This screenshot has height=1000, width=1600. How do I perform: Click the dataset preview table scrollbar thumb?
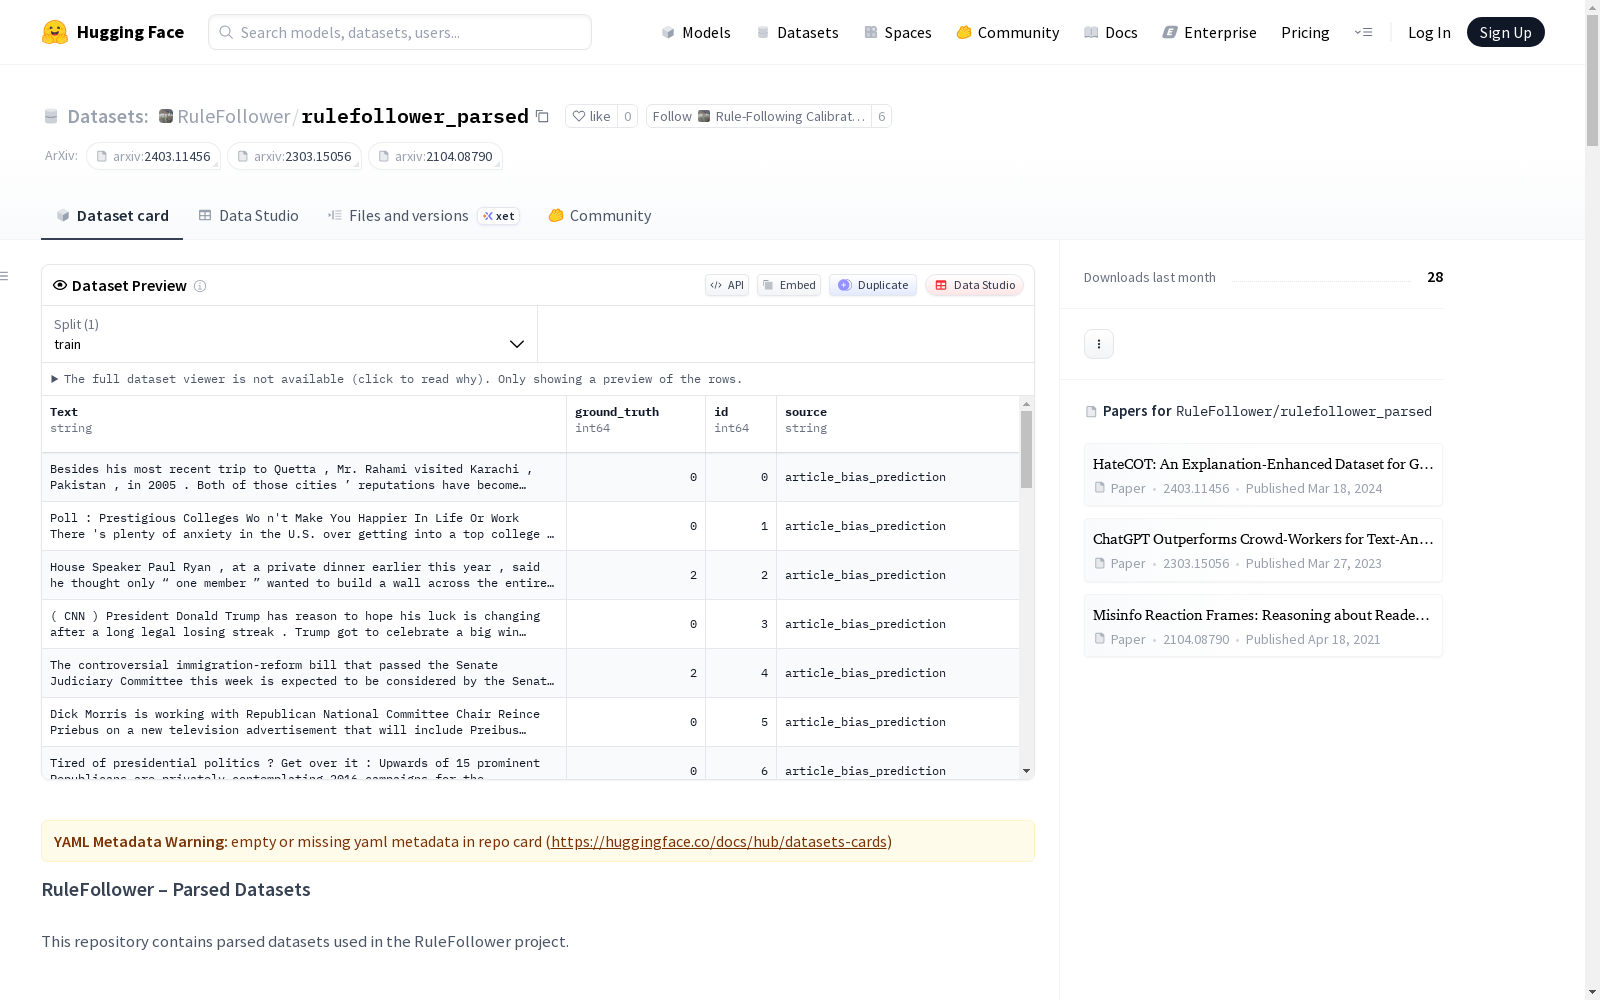tap(1026, 449)
